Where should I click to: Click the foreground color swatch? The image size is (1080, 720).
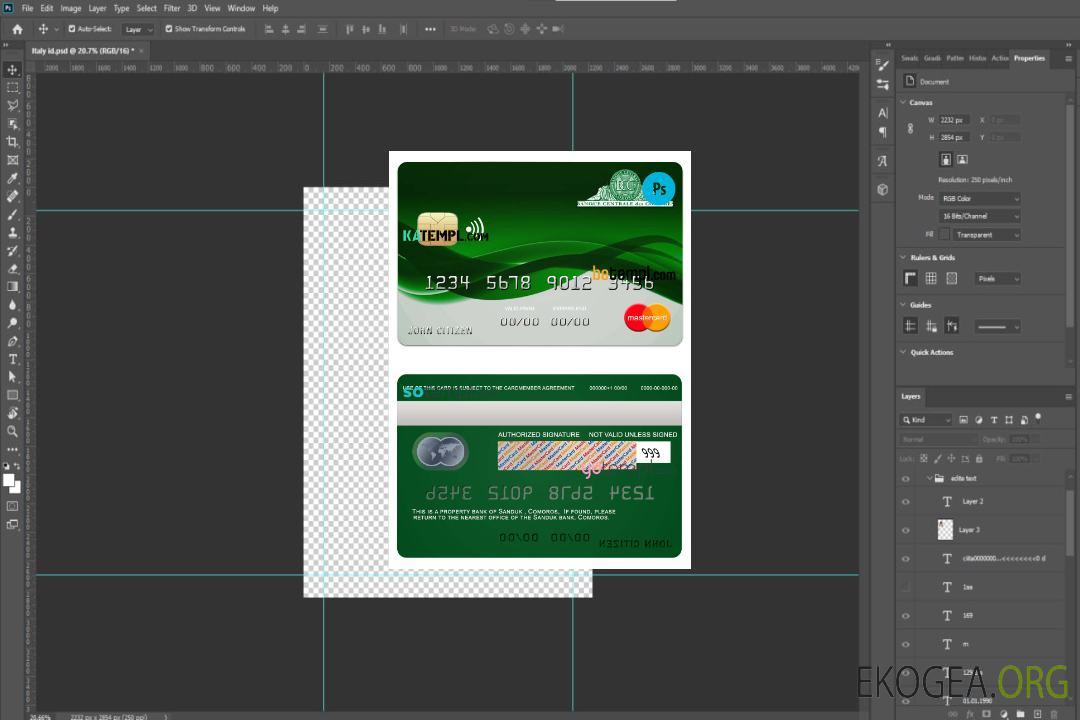click(x=9, y=480)
